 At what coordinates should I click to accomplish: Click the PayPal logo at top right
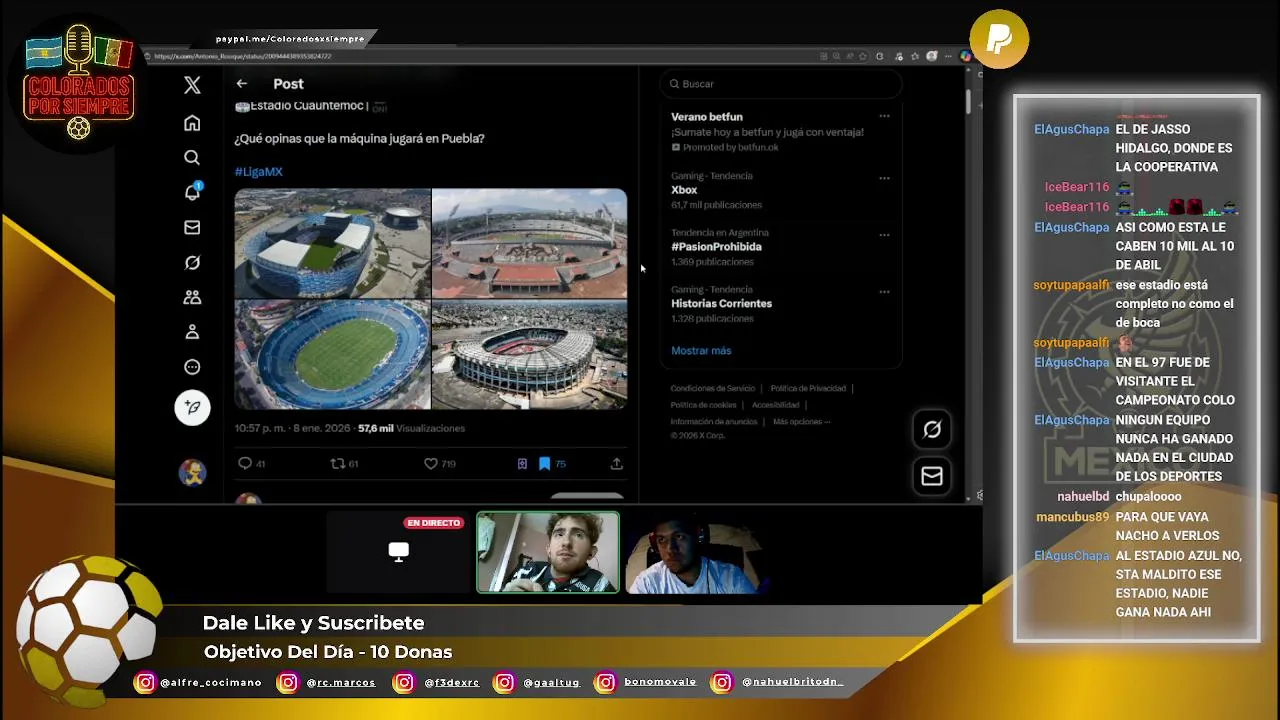click(x=998, y=39)
